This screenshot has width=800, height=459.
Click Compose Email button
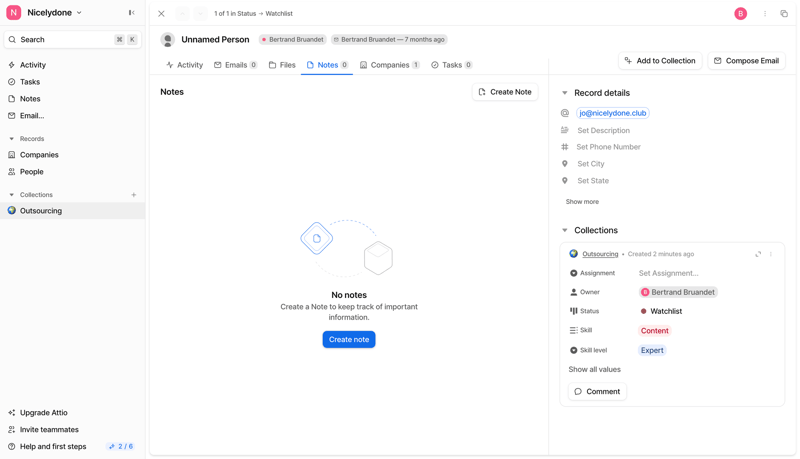(x=746, y=61)
